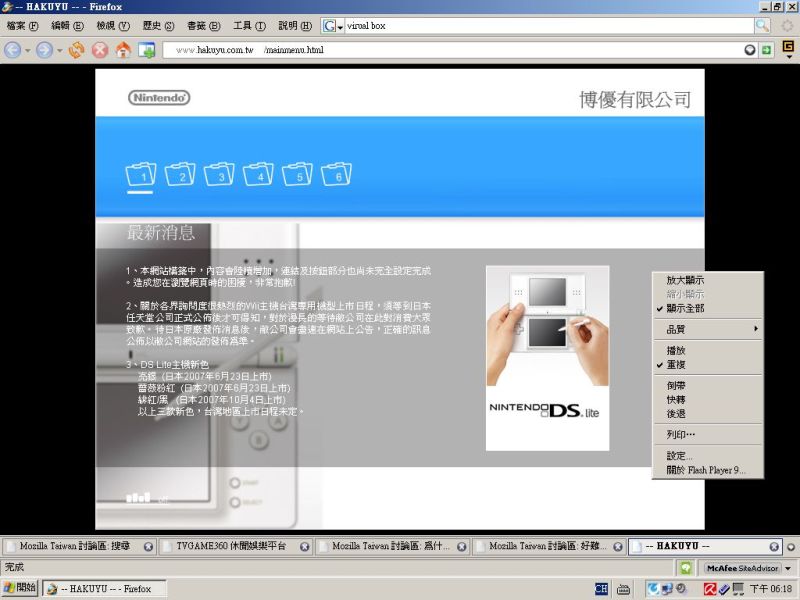The width and height of the screenshot is (800, 600).
Task: Select 放大顯示 zoom in from context menu
Action: point(708,280)
